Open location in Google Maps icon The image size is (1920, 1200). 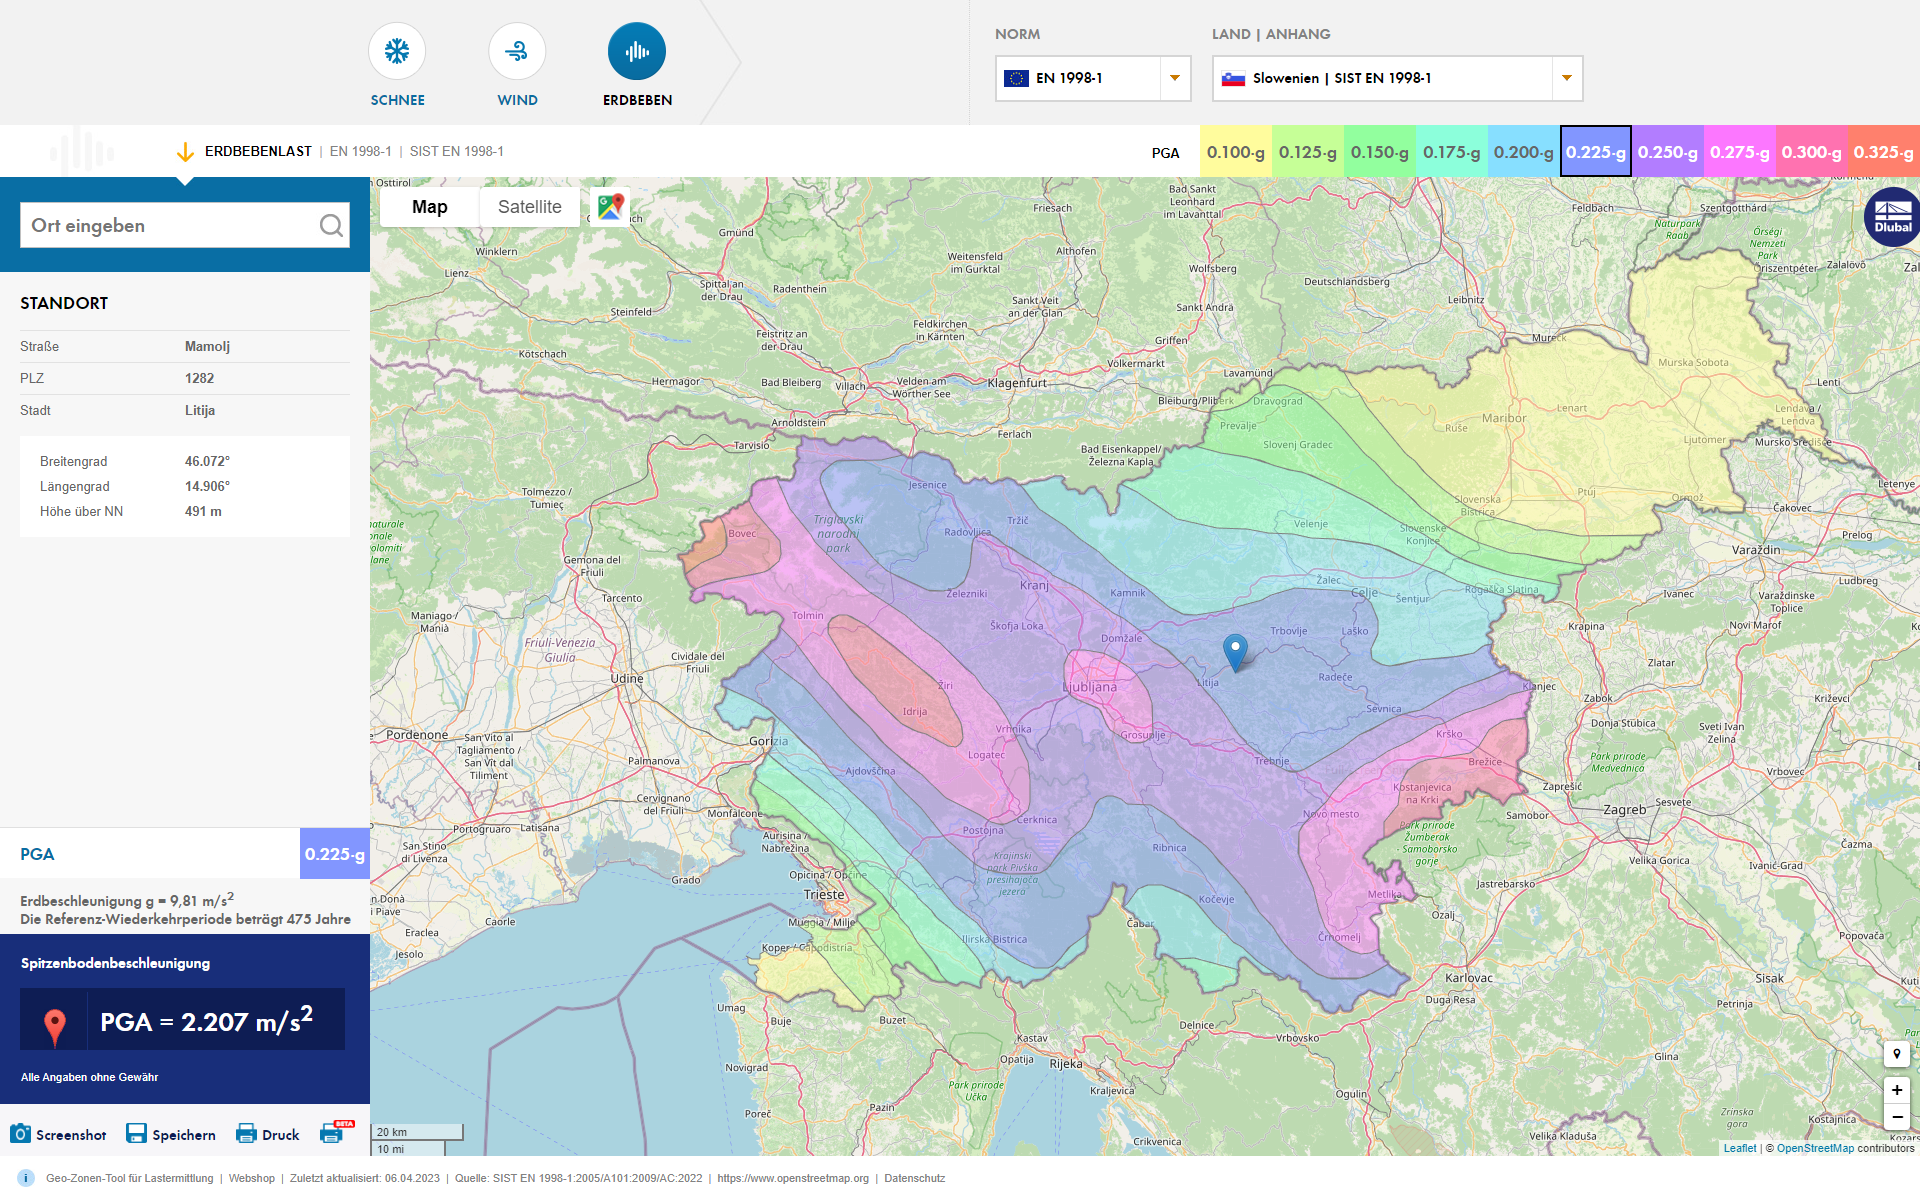pyautogui.click(x=610, y=207)
